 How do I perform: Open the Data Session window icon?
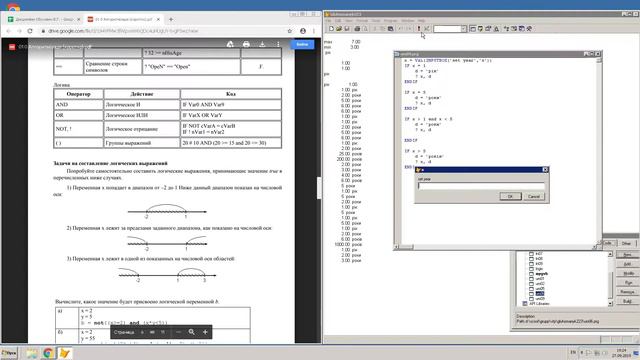click(480, 29)
